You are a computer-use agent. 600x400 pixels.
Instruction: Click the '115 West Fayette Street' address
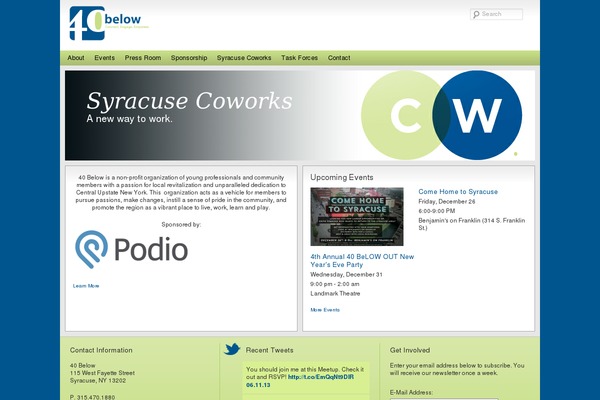(102, 373)
